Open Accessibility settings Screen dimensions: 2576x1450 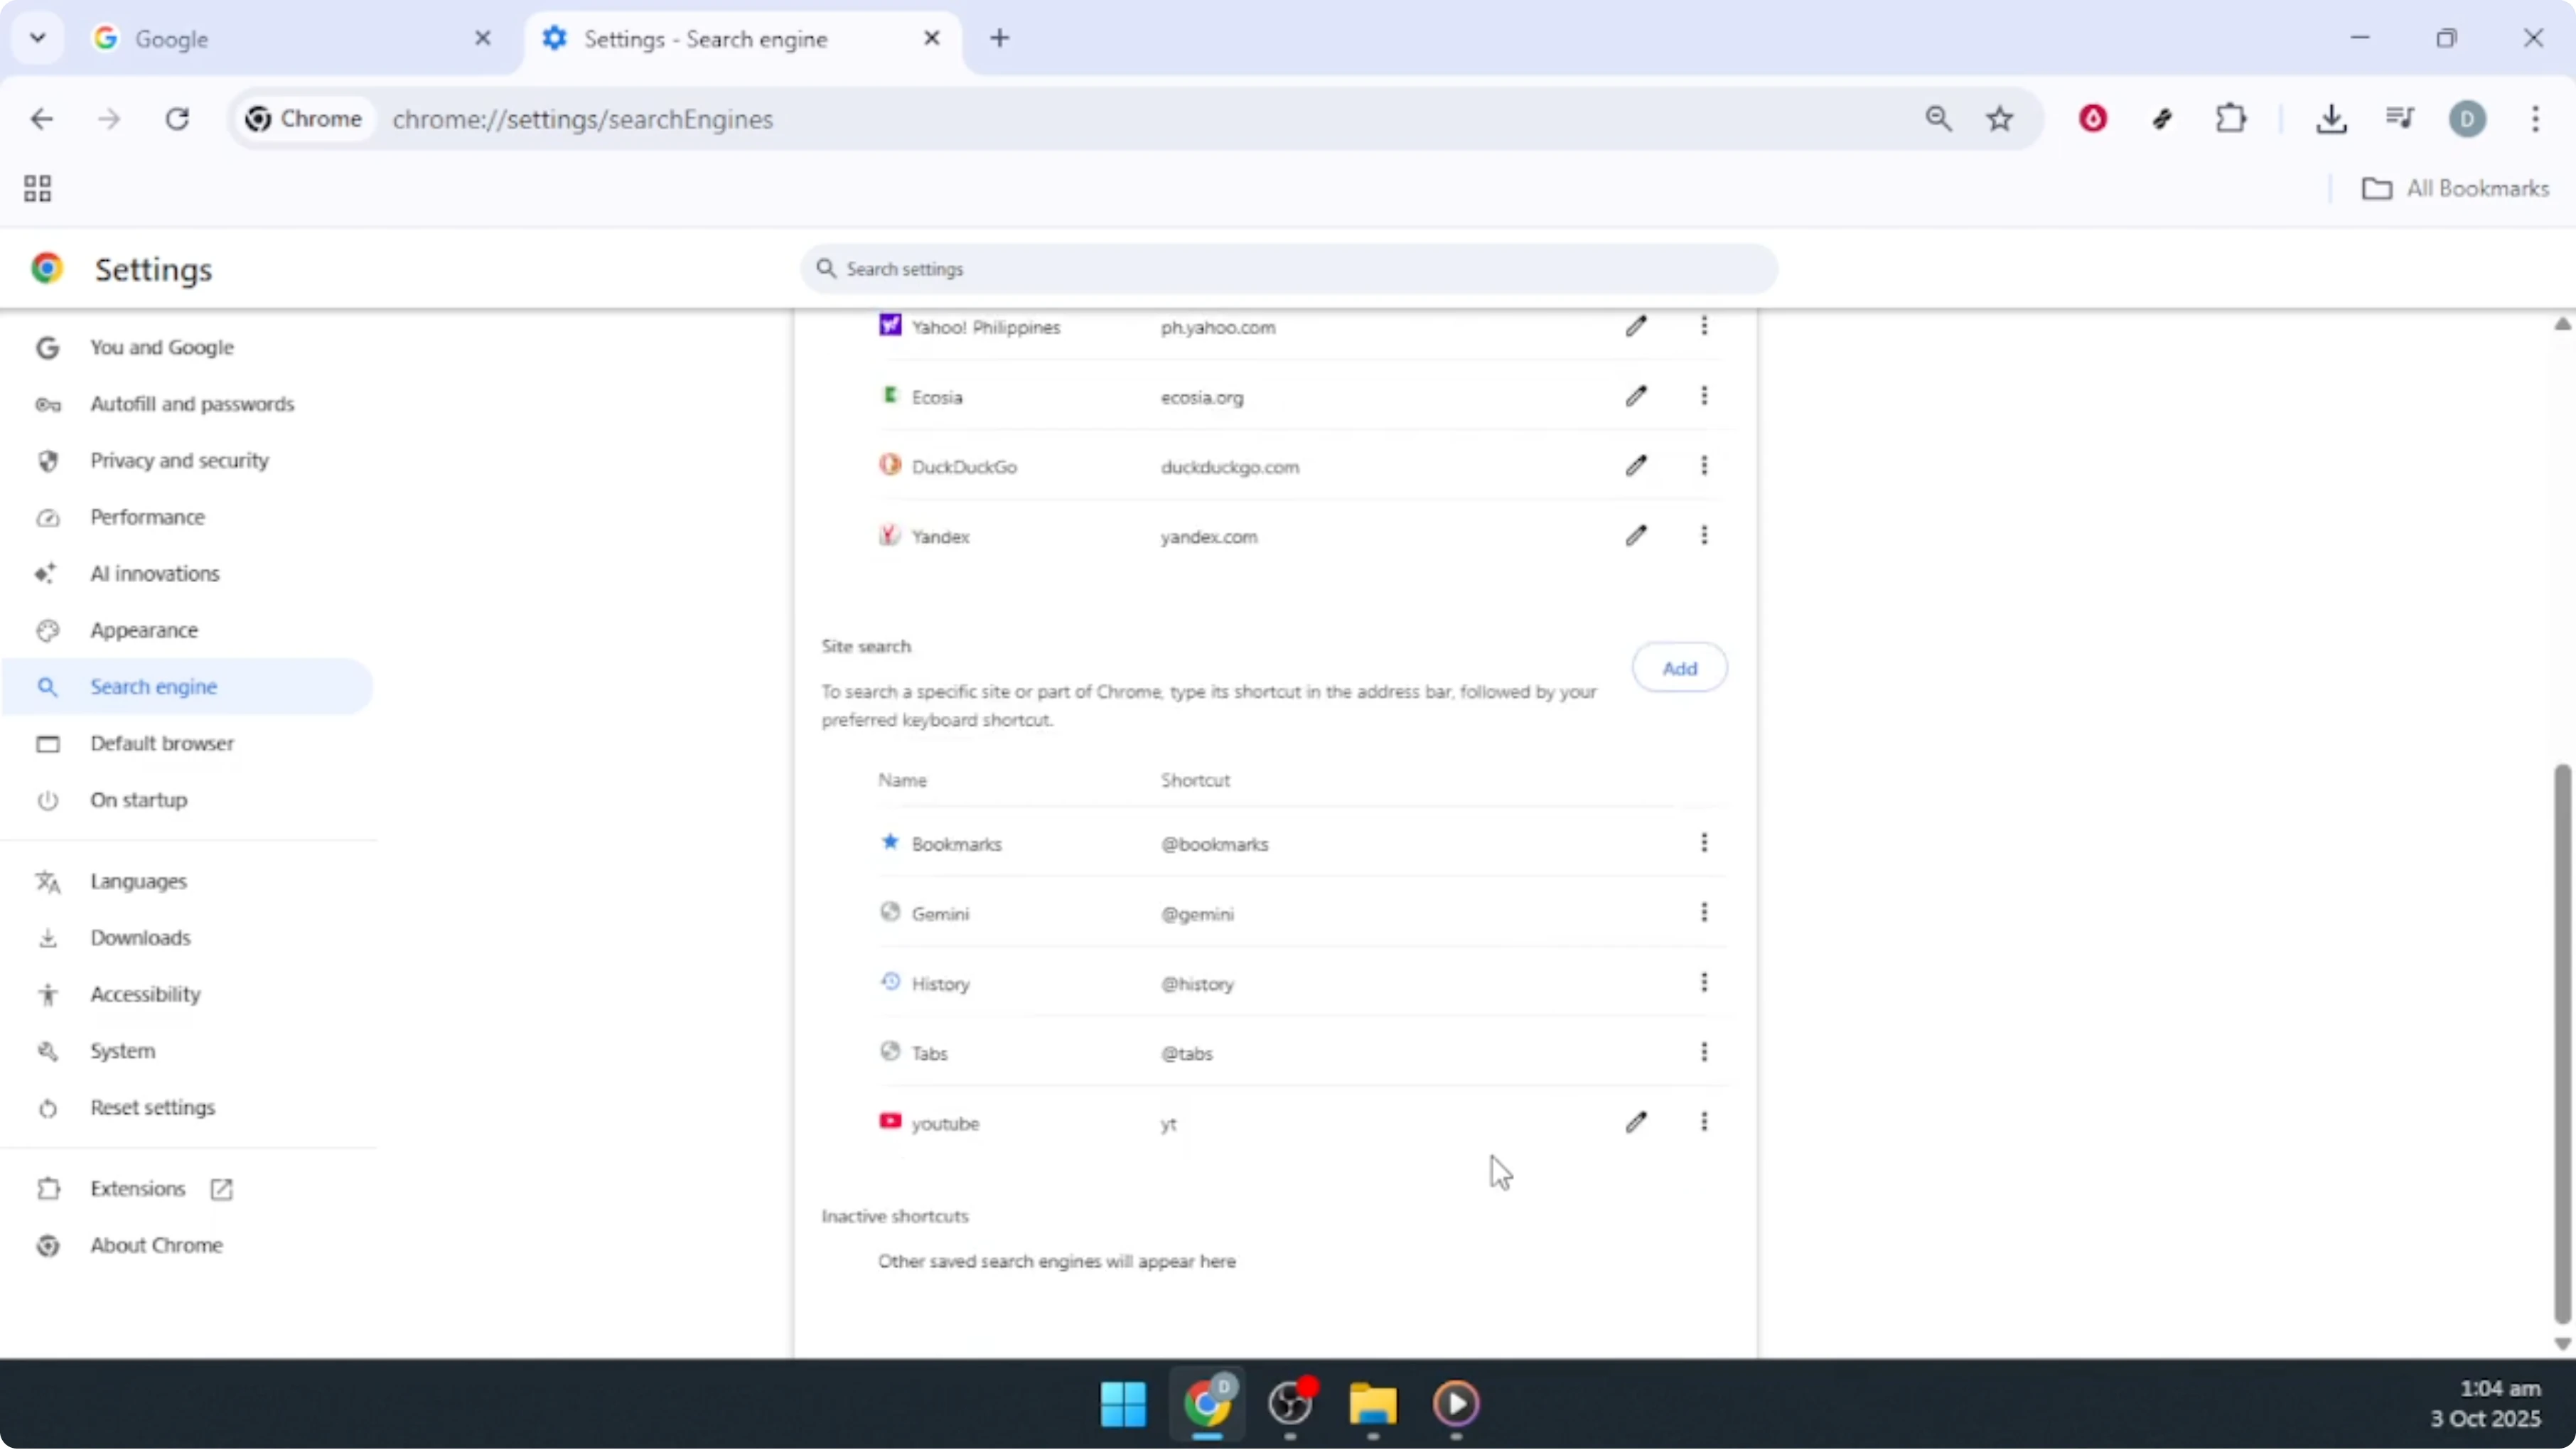point(188,995)
